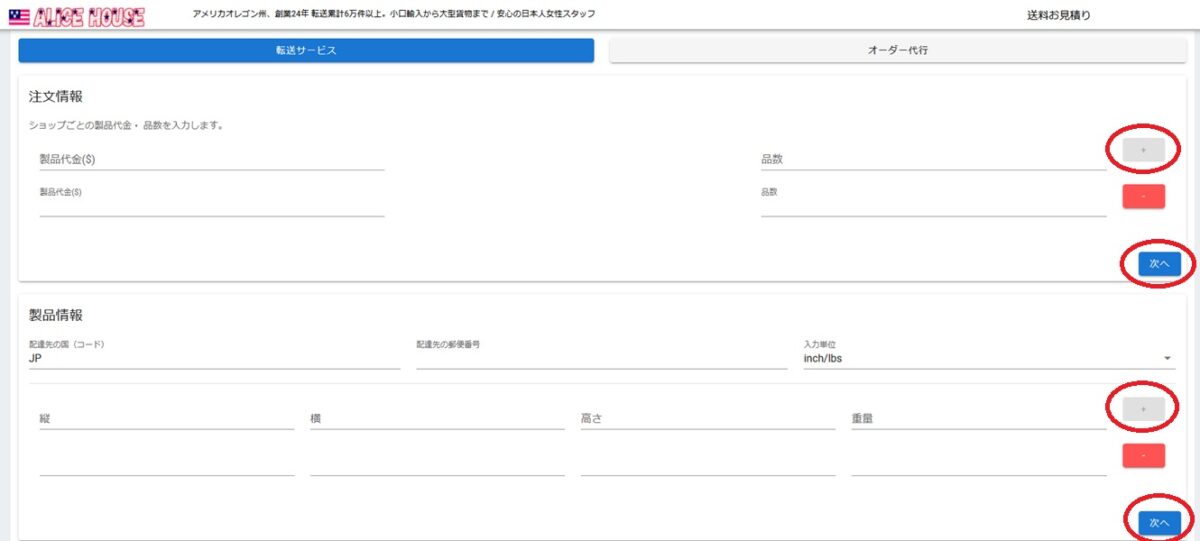
Task: Focus the 横 dimension field
Action: tap(437, 419)
